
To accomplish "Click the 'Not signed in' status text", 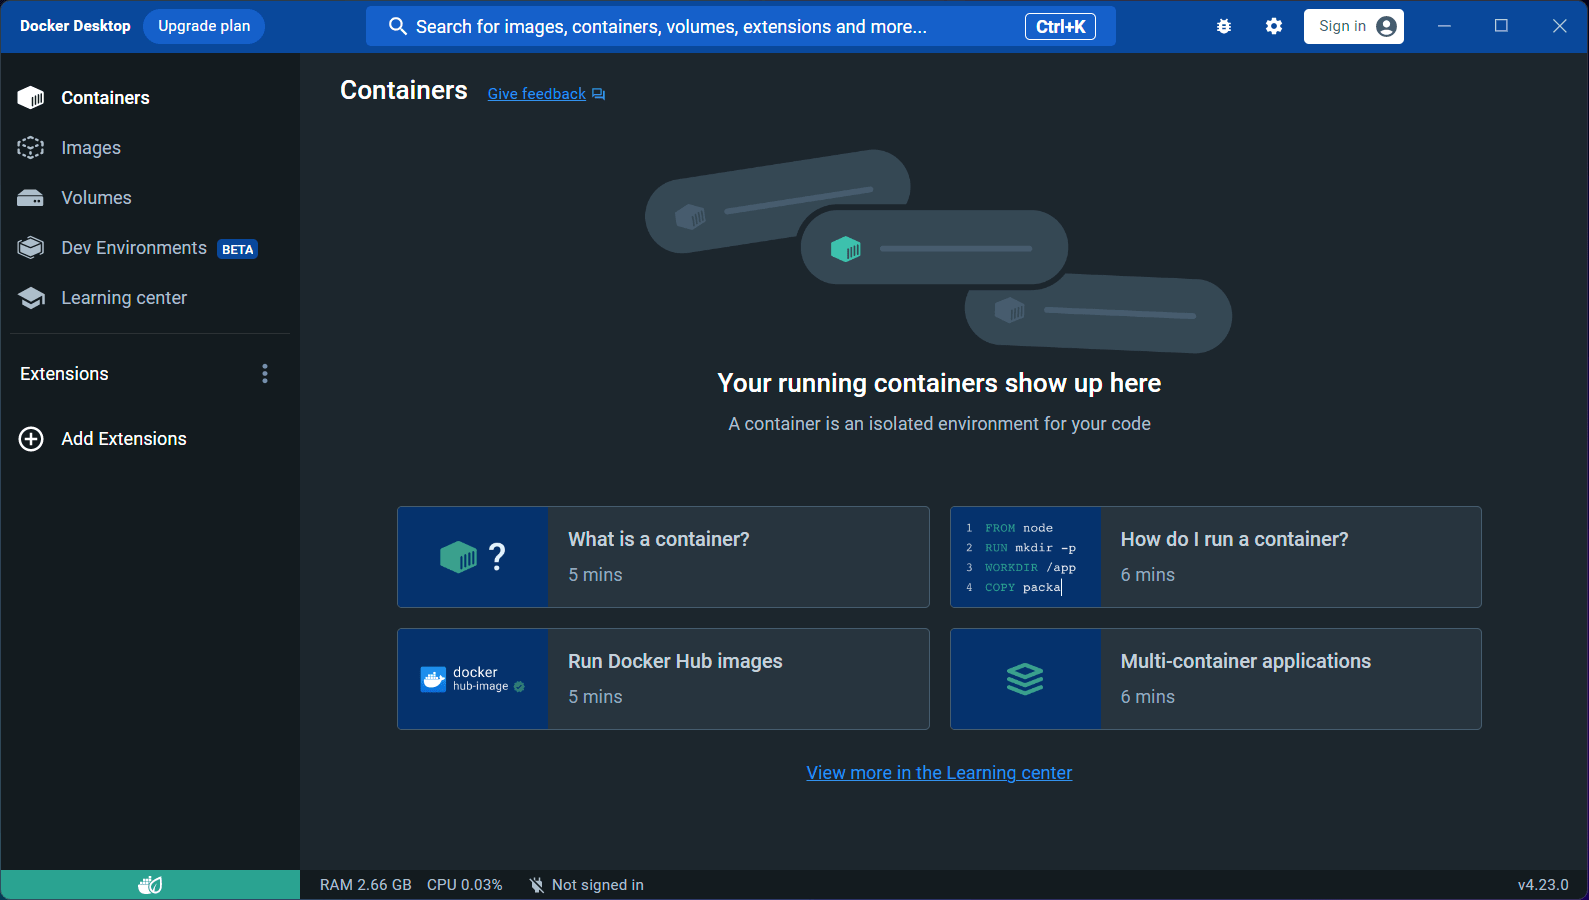I will (x=598, y=885).
